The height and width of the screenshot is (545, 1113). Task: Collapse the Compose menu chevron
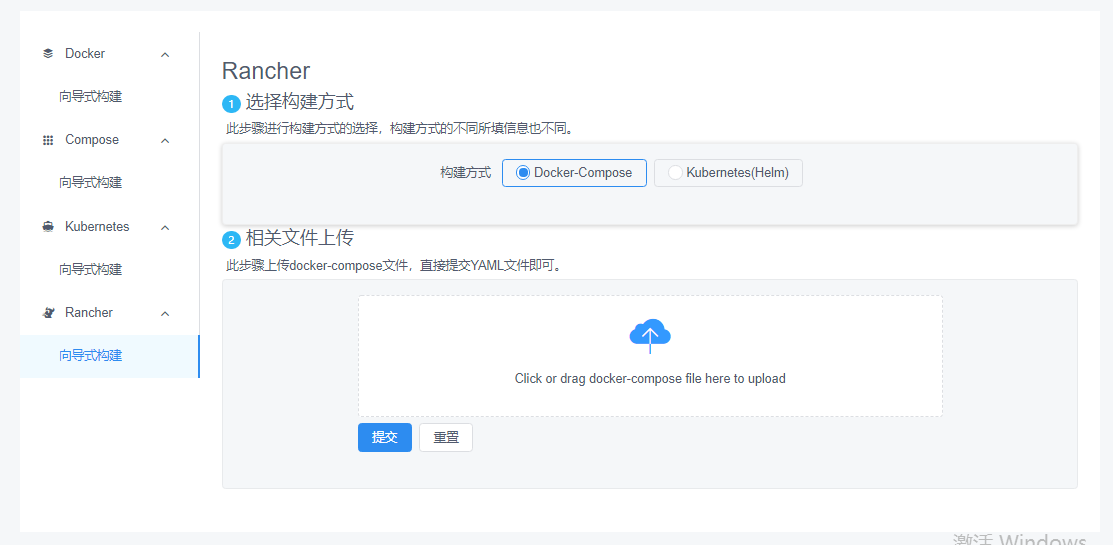(165, 141)
